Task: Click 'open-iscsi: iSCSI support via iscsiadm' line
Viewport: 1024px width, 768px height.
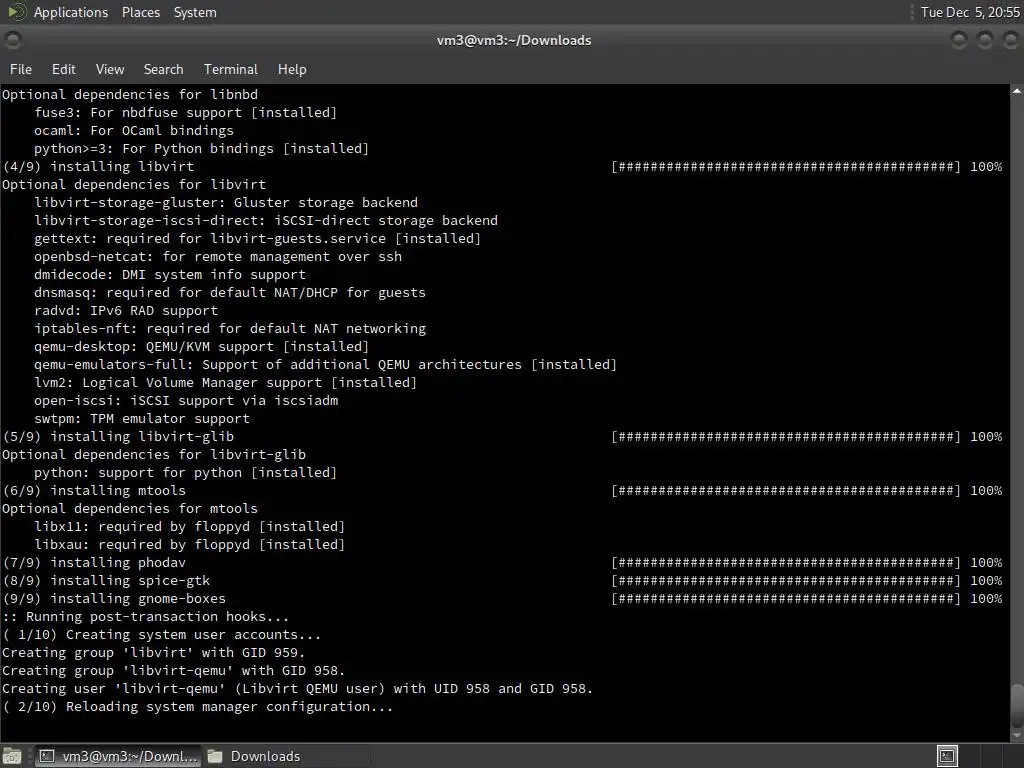Action: click(186, 400)
